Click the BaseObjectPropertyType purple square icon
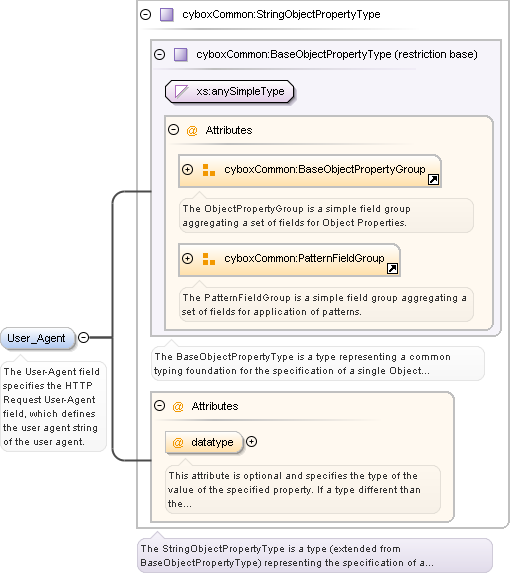The width and height of the screenshot is (511, 576). (181, 55)
